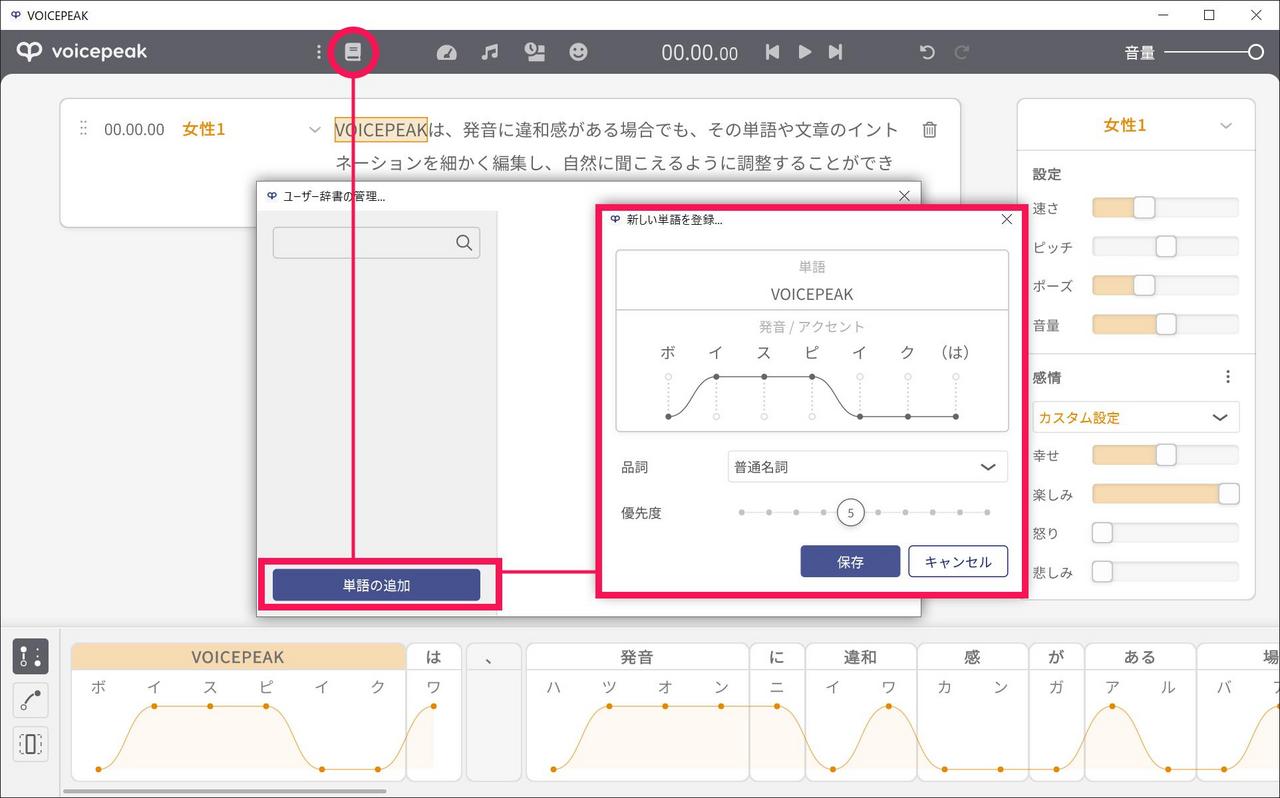
Task: Close the new word registration dialog
Action: pos(1007,219)
